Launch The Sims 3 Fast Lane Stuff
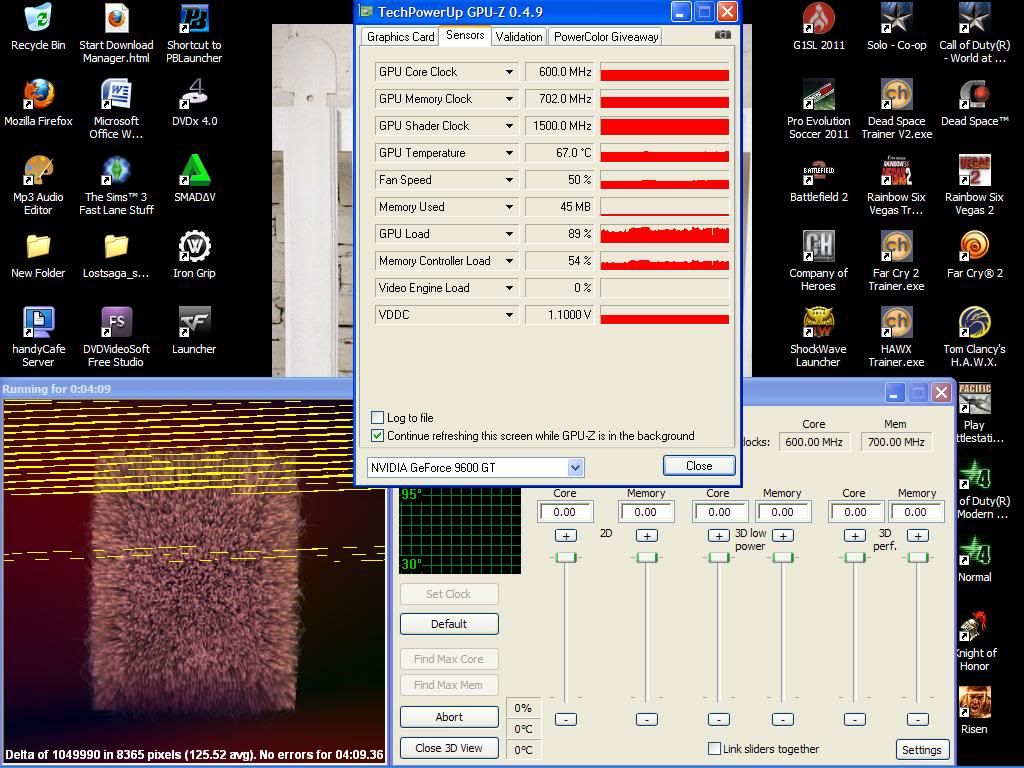Image resolution: width=1024 pixels, height=768 pixels. [116, 185]
